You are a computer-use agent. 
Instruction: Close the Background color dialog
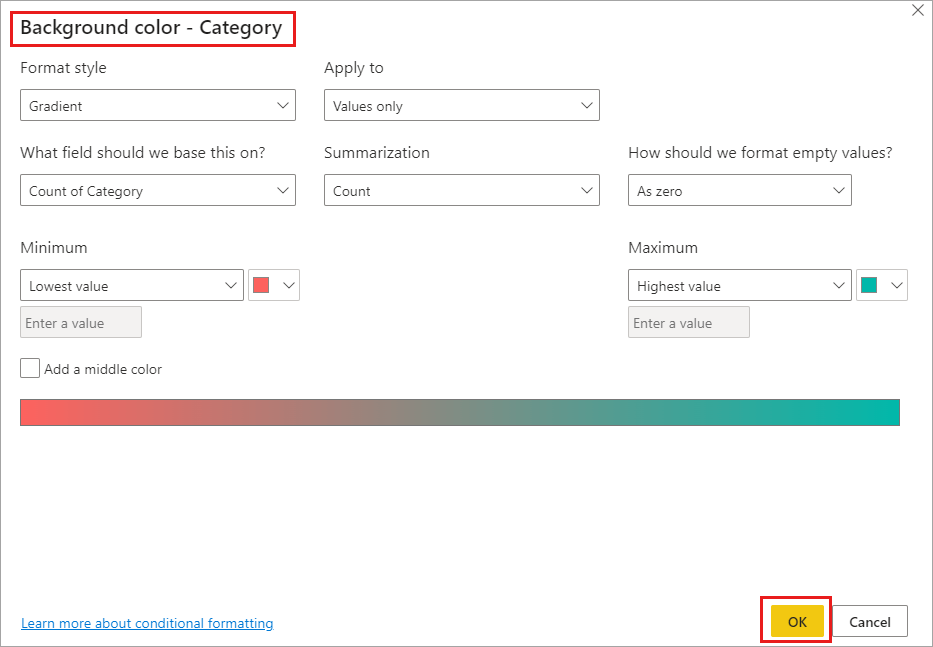point(918,11)
